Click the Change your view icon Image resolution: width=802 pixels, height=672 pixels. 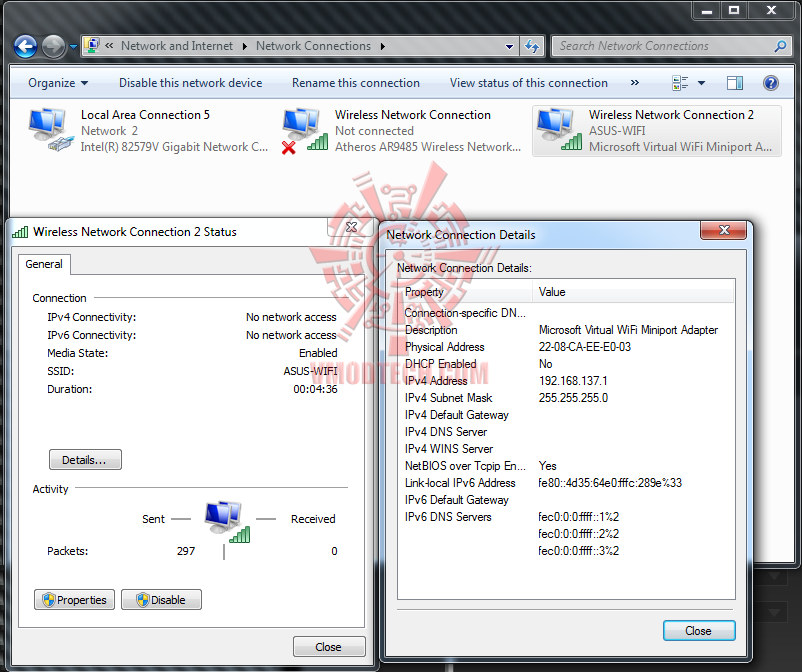680,83
